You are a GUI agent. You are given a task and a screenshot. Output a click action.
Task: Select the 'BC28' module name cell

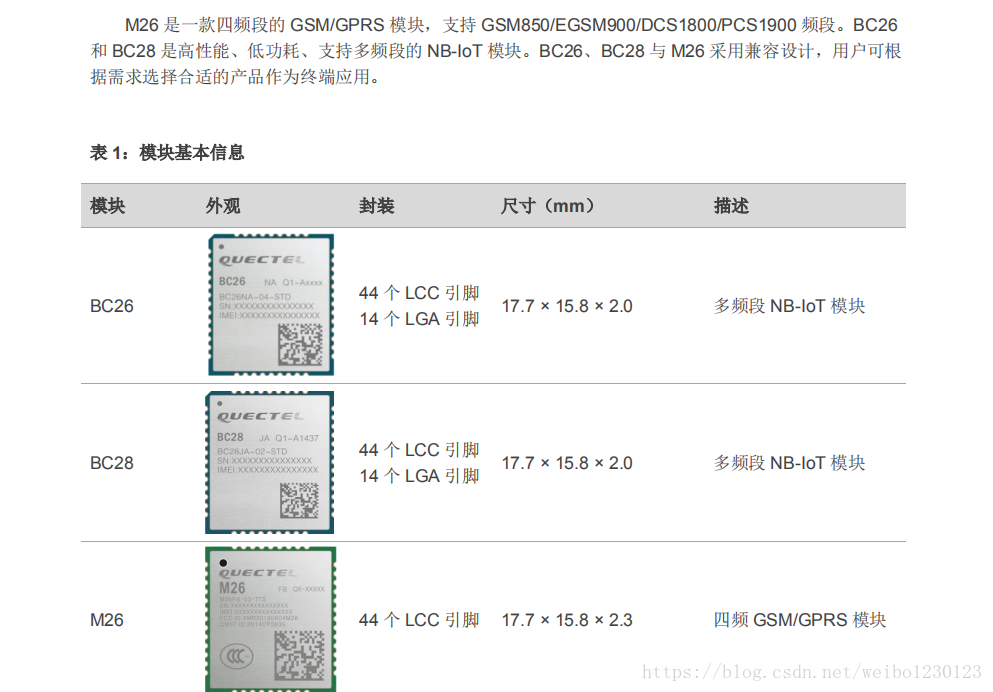tap(112, 463)
